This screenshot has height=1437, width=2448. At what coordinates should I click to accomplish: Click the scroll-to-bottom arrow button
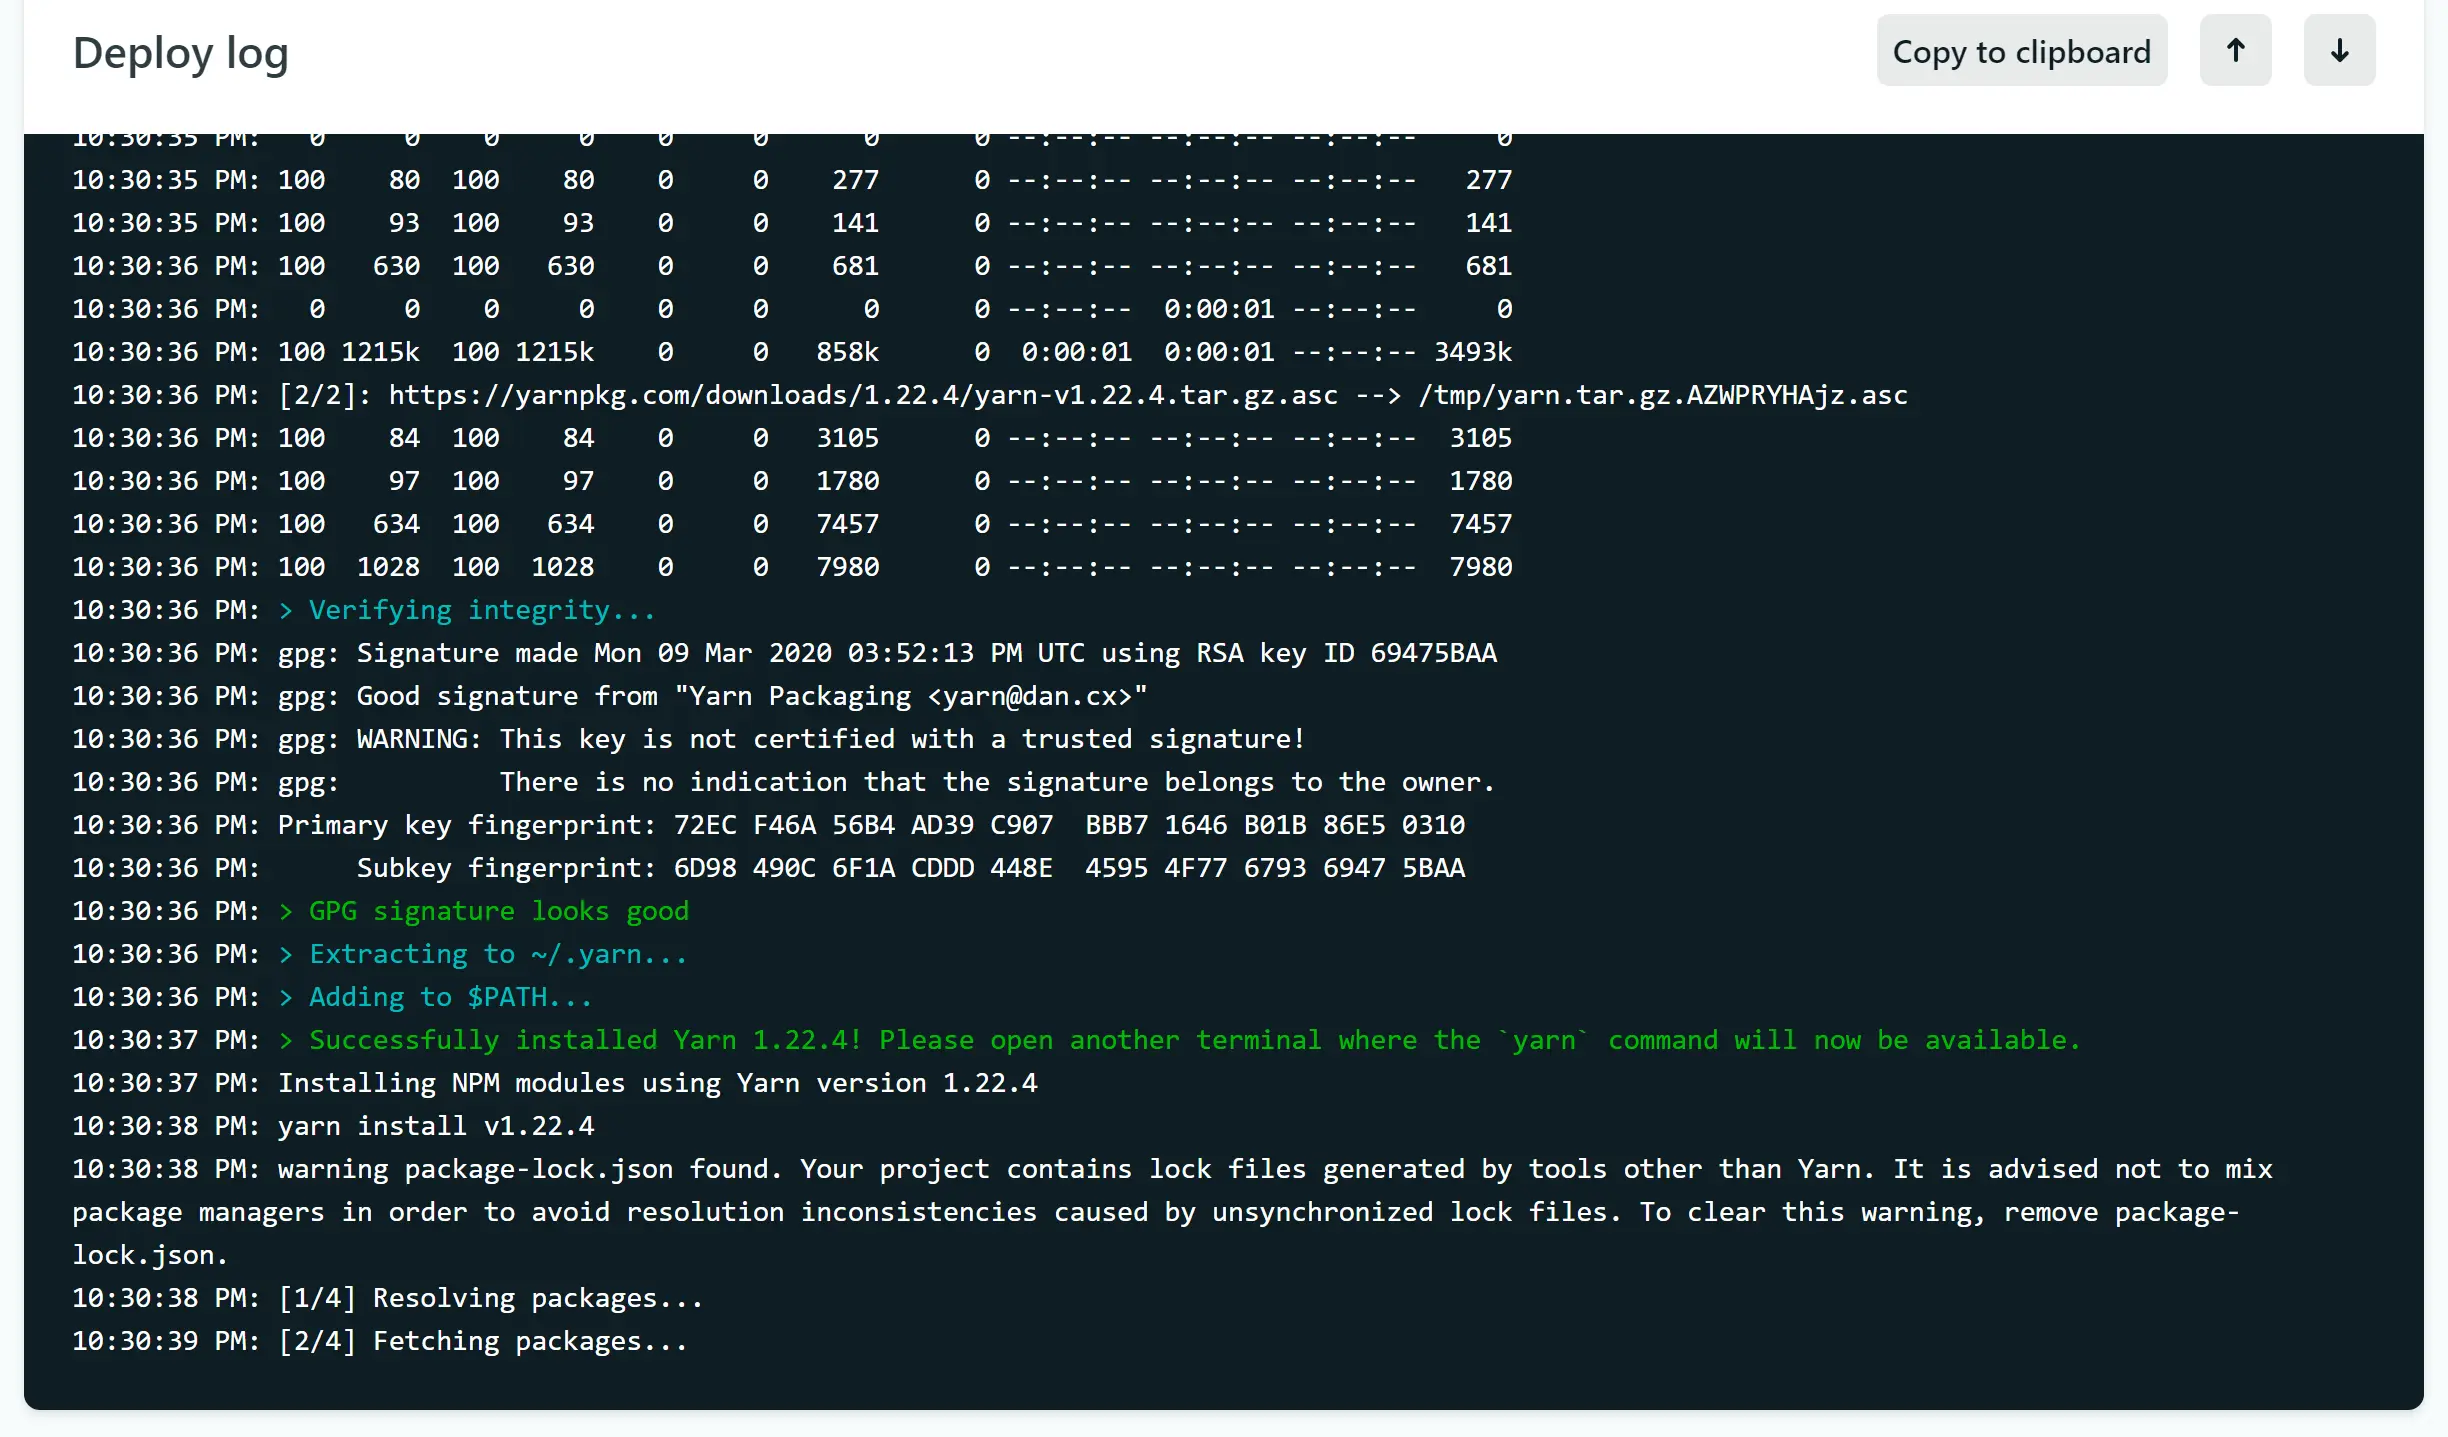point(2339,50)
